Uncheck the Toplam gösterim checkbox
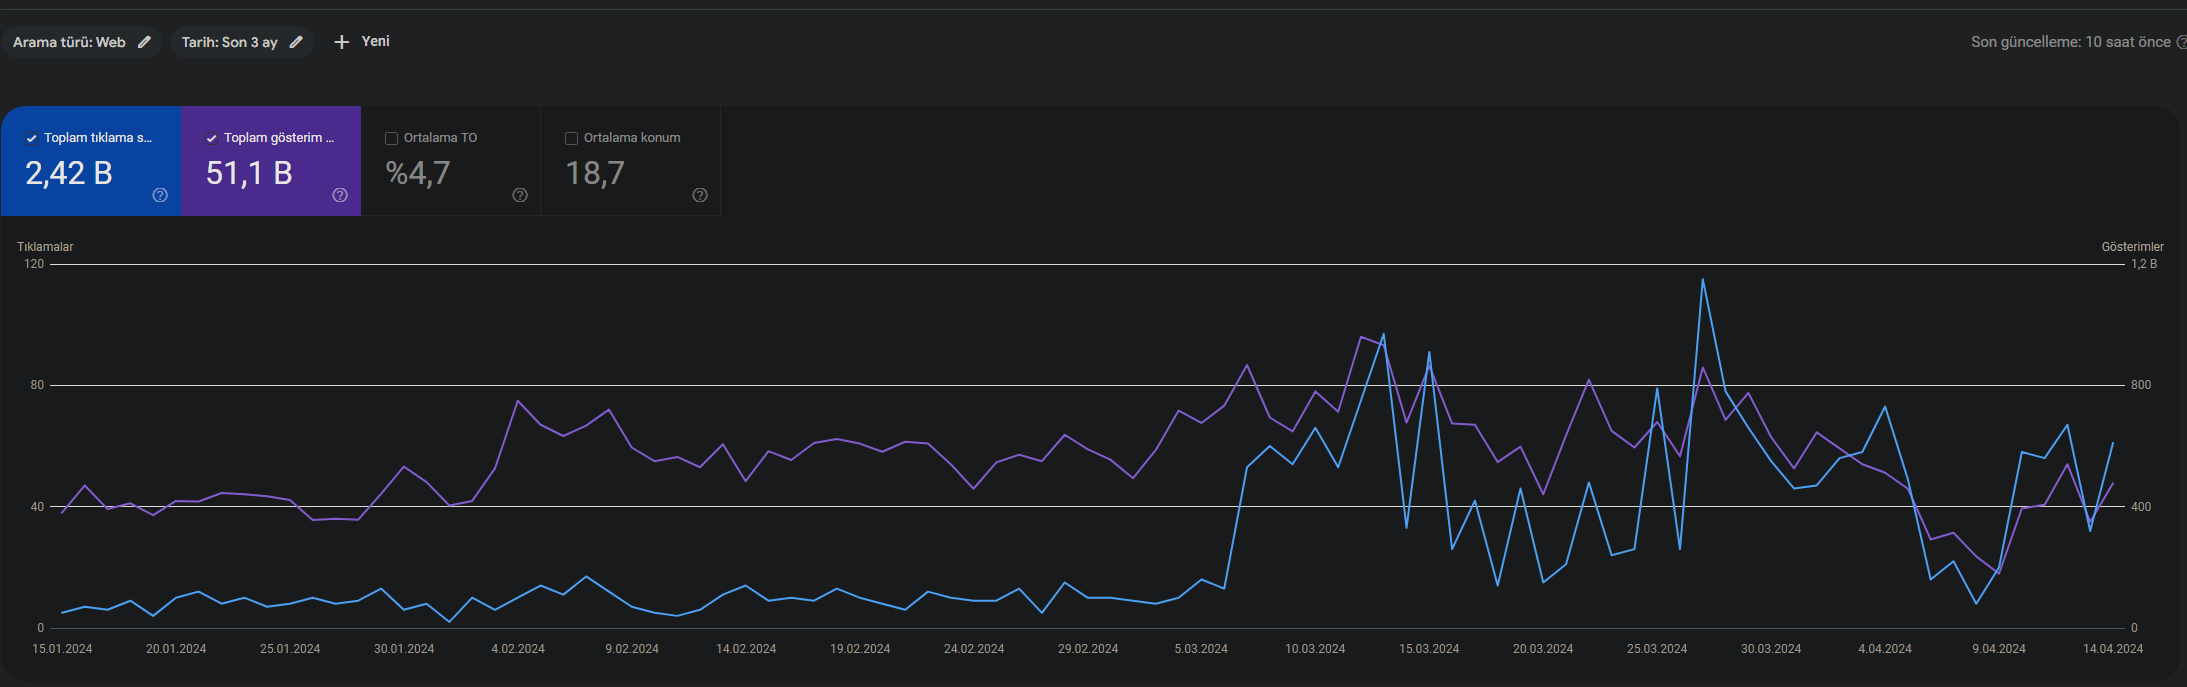Screen dimensions: 2187x687 point(212,139)
